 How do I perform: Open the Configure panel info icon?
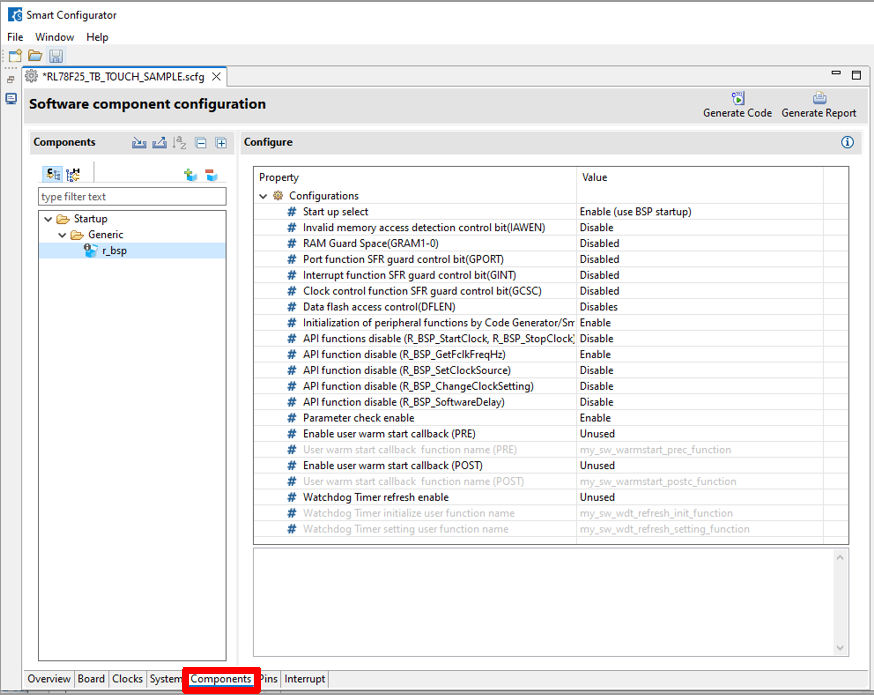click(847, 143)
